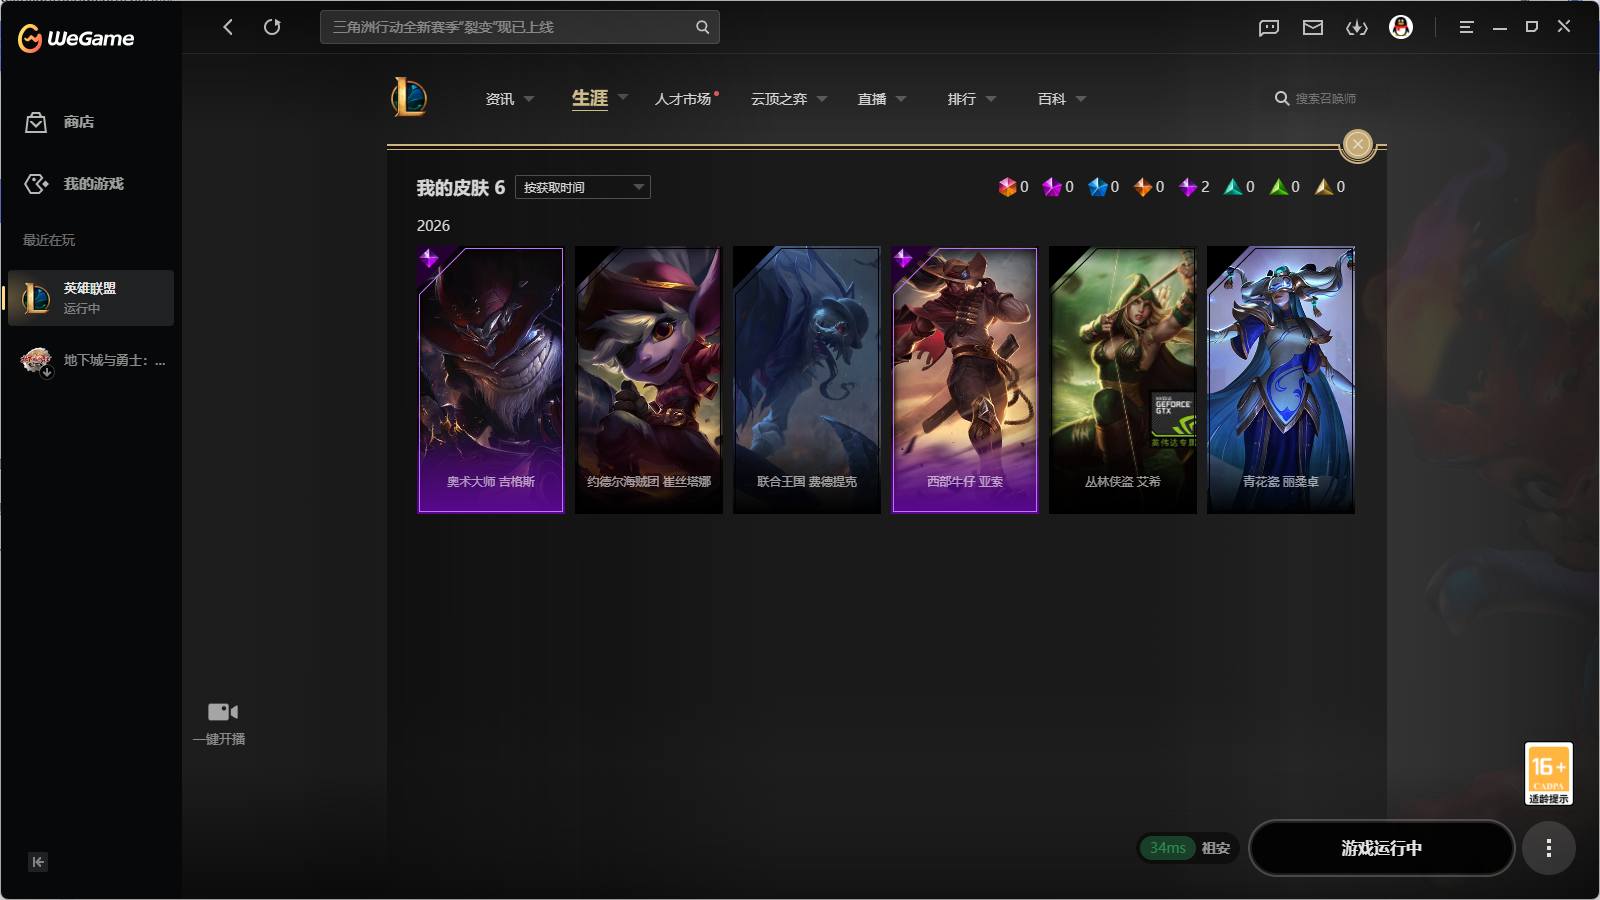Screen dimensions: 1600x900
Task: Expand the 云顶之弈 menu arrow
Action: 822,99
